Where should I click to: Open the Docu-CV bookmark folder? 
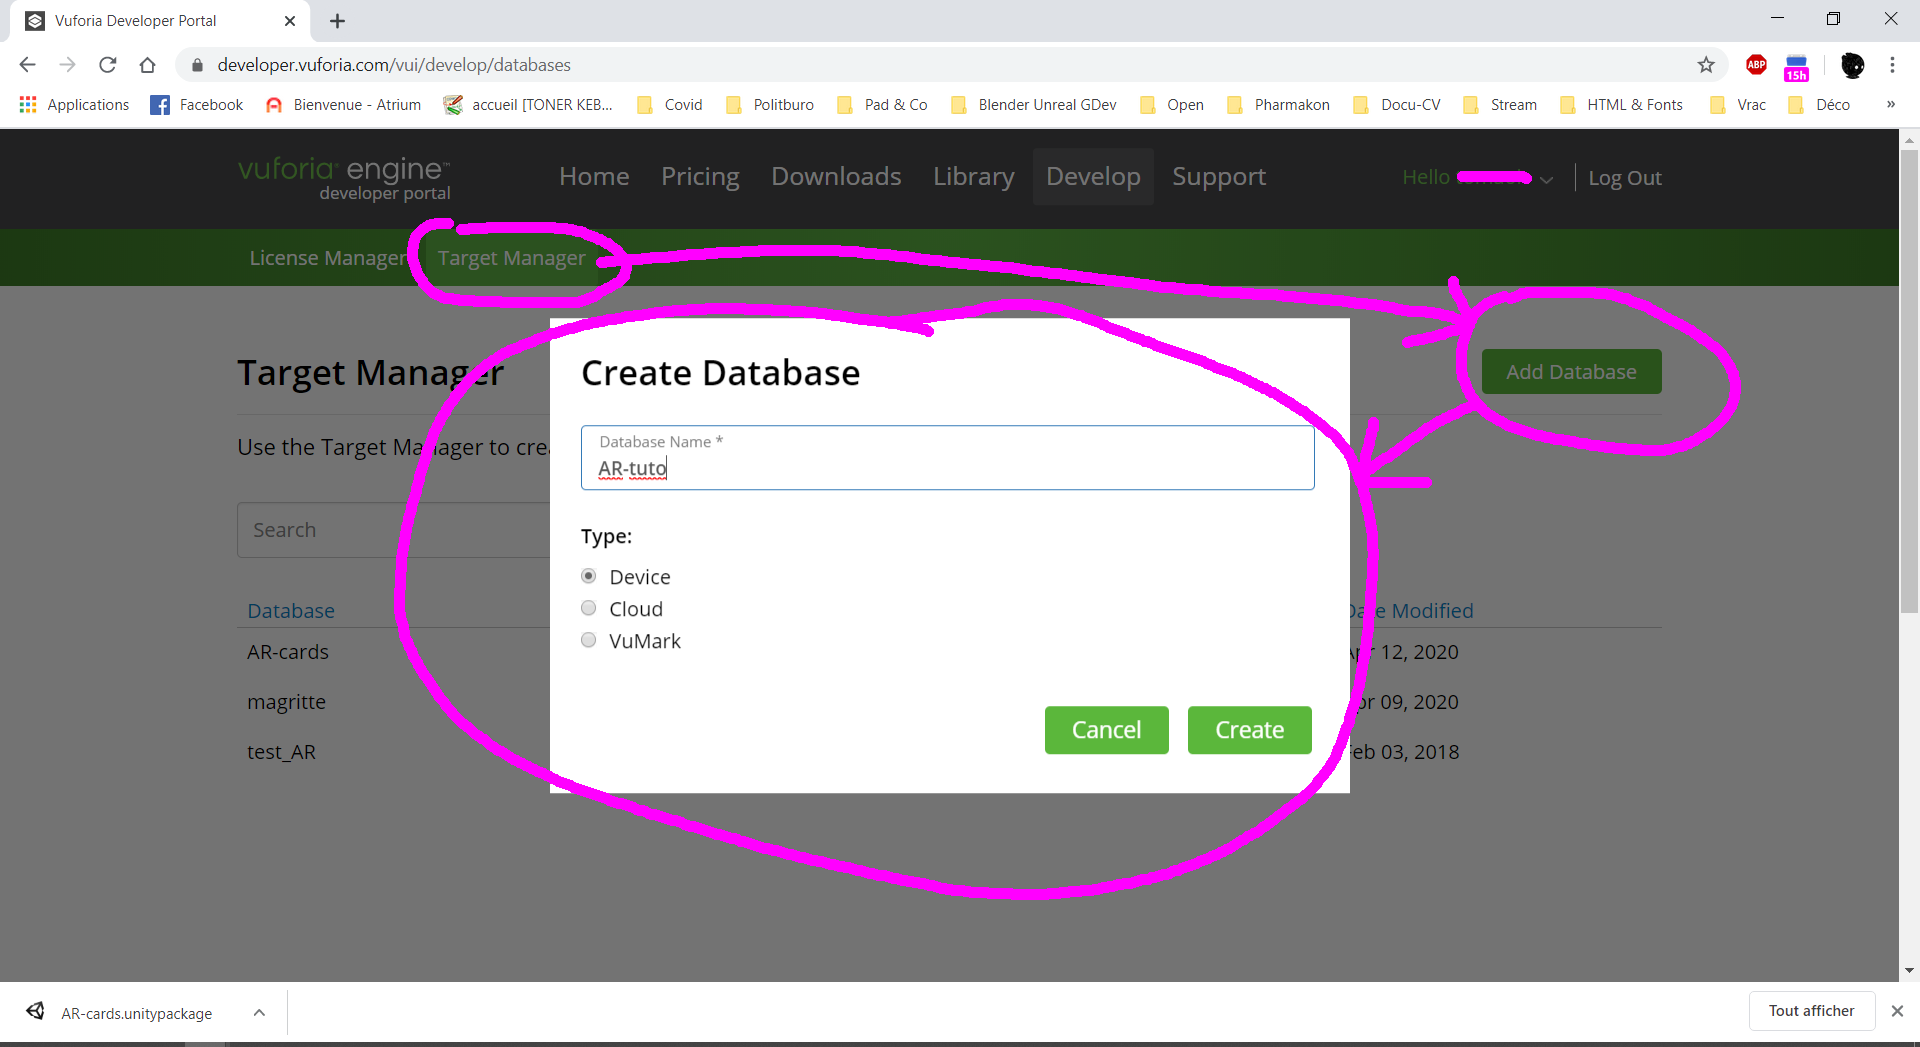tap(1397, 105)
